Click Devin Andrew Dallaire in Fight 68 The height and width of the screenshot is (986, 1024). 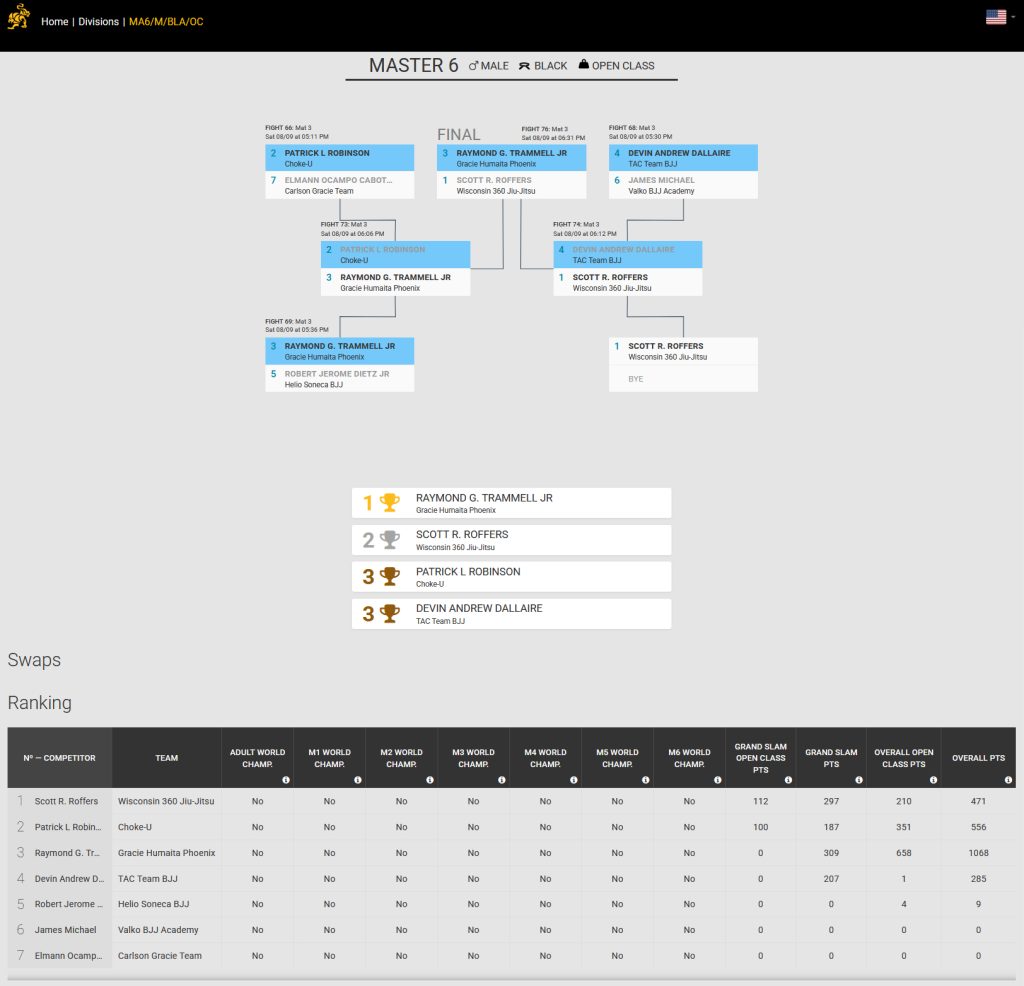click(x=683, y=158)
